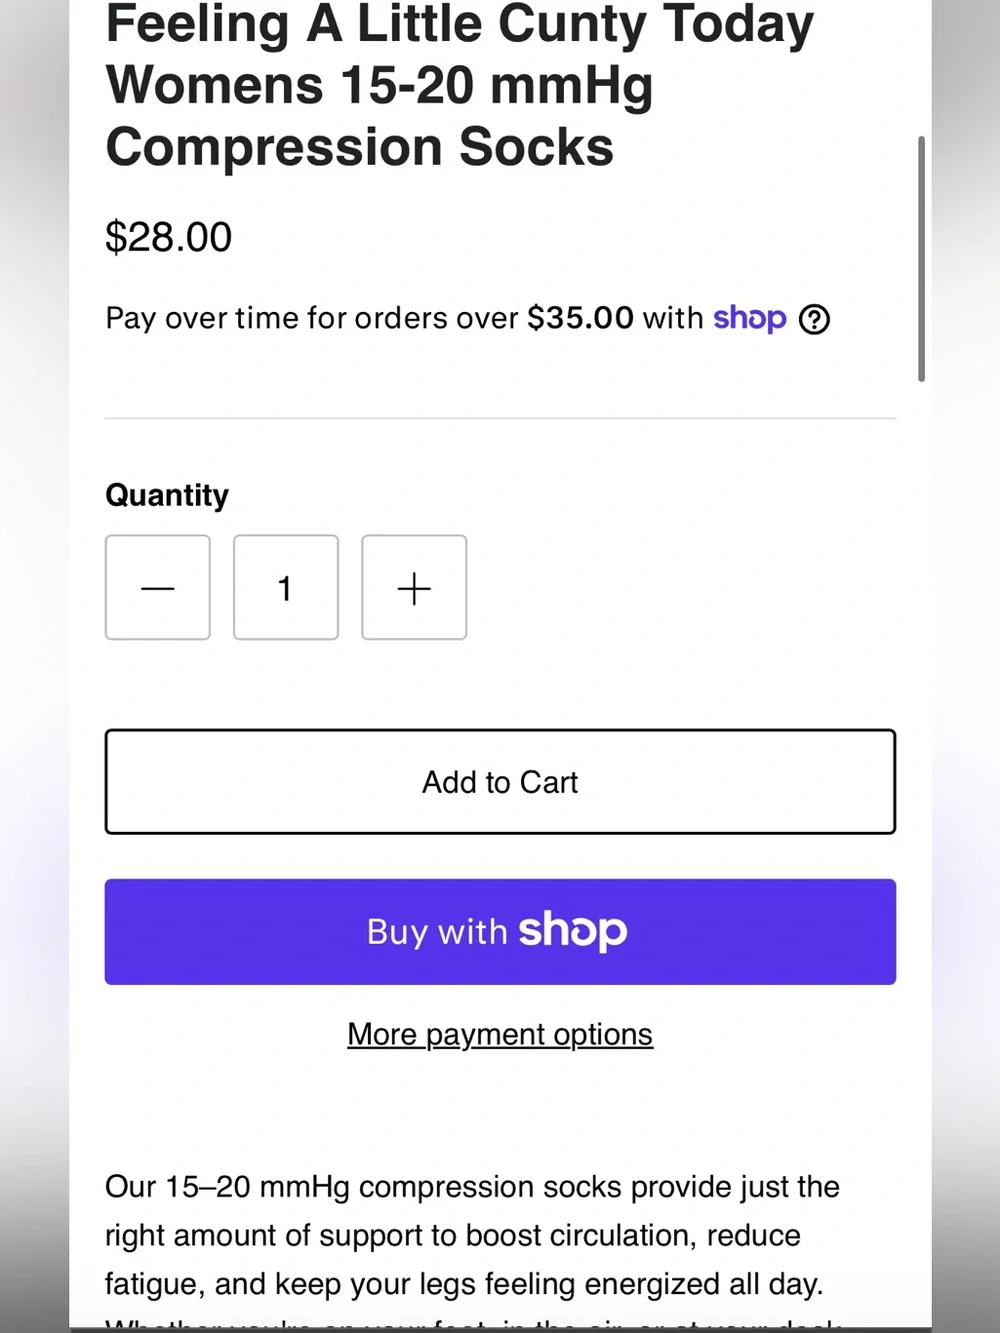
Task: Click the 'Compression Socks' title line
Action: [x=360, y=147]
